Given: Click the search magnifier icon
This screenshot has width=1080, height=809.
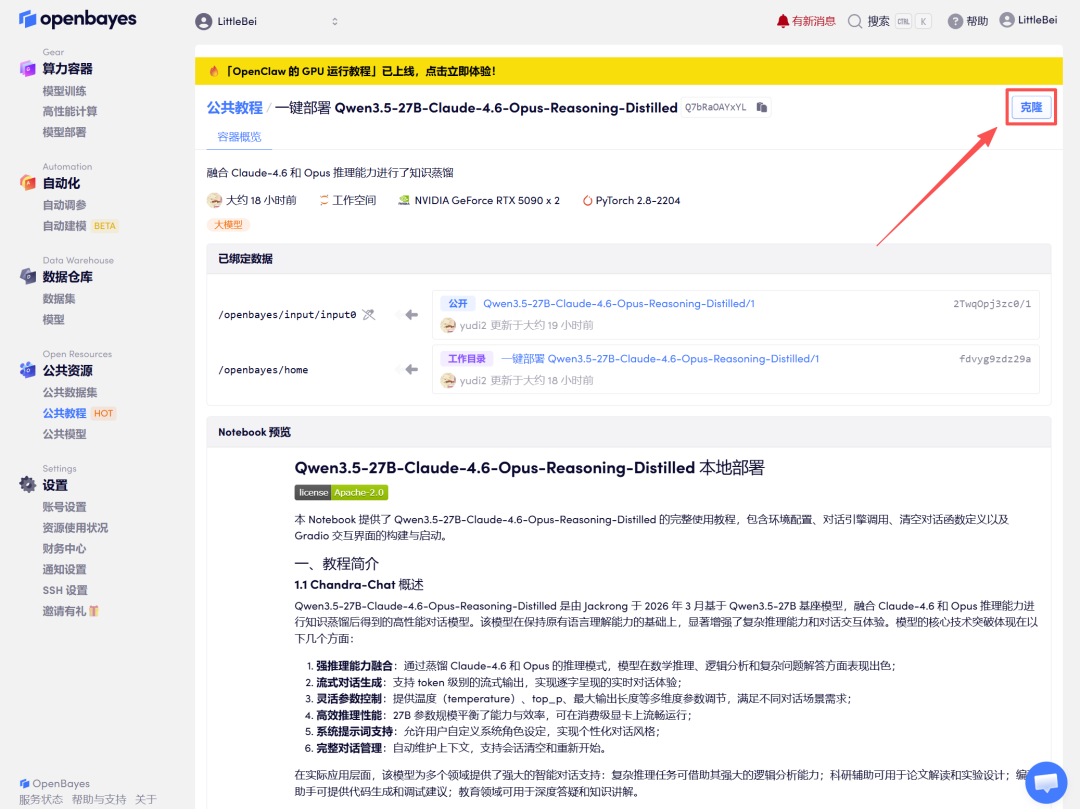Looking at the screenshot, I should point(855,21).
